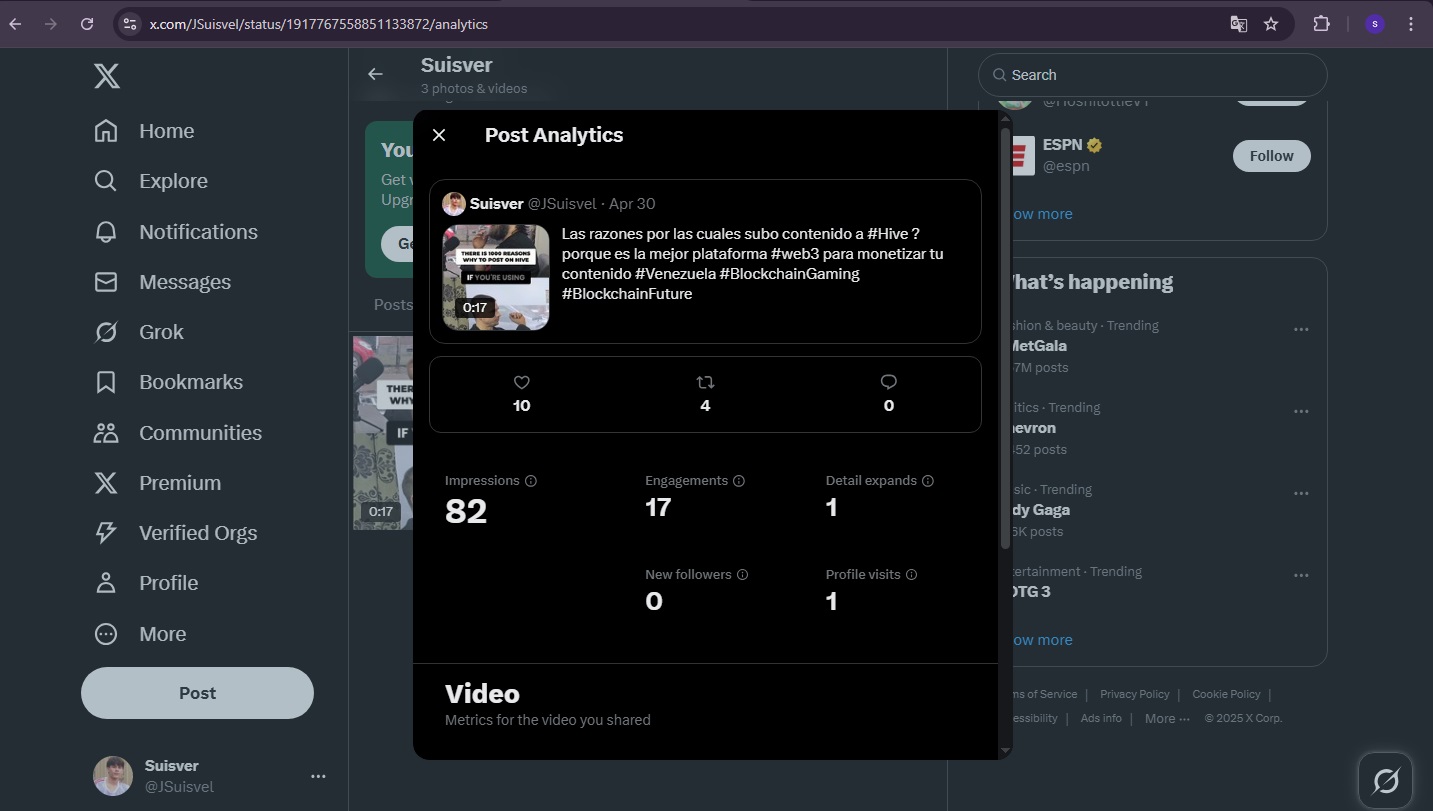
Task: Click the Chrome address bar URL
Action: [x=319, y=24]
